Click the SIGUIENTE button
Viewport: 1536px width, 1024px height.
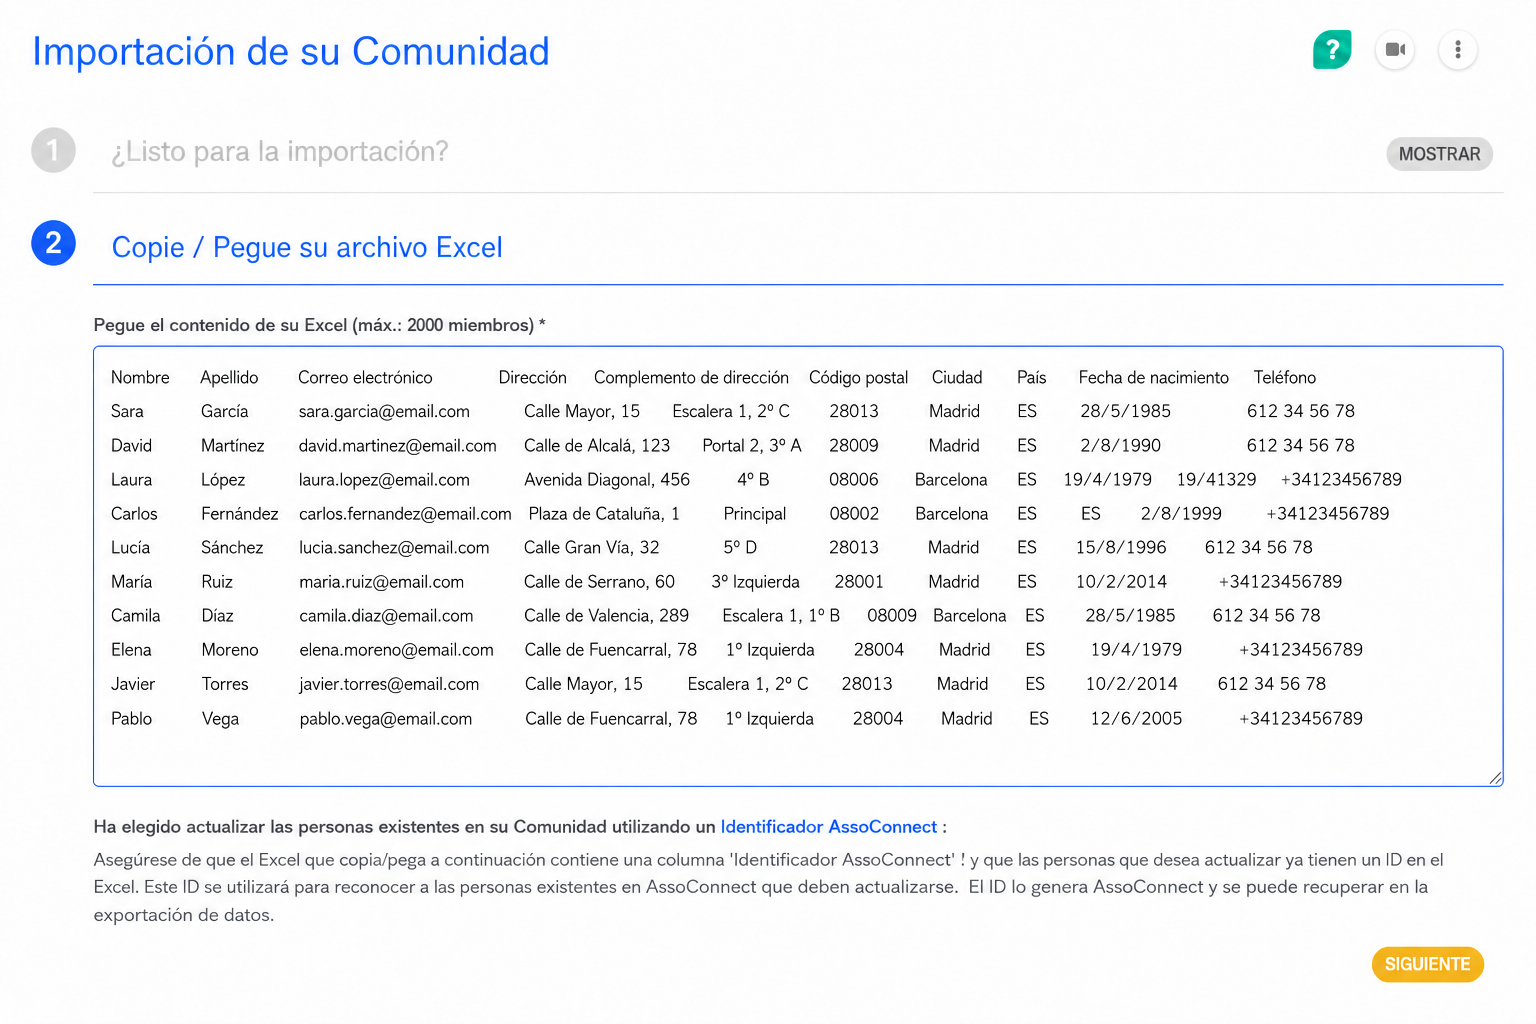coord(1427,964)
